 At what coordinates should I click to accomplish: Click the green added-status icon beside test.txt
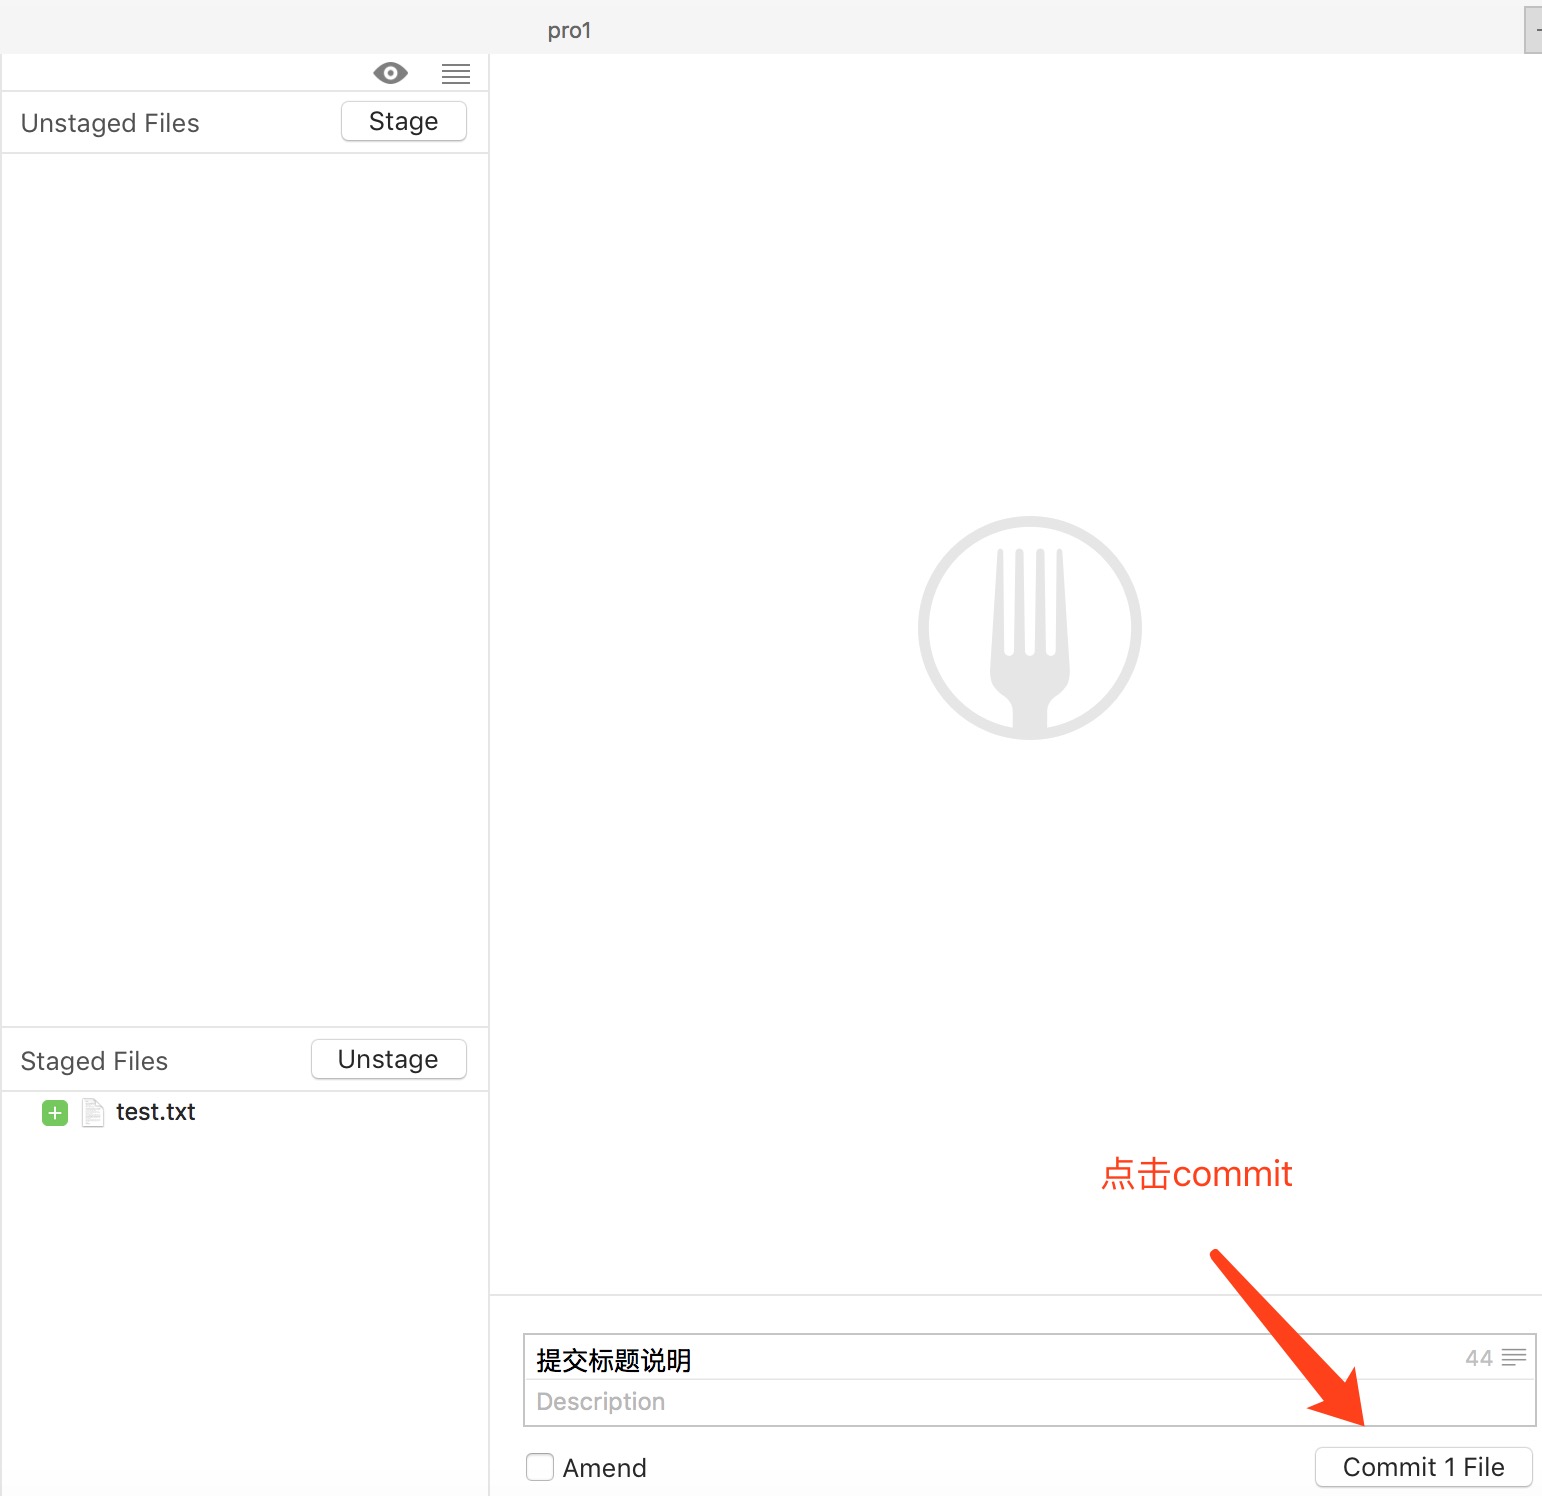[55, 1112]
